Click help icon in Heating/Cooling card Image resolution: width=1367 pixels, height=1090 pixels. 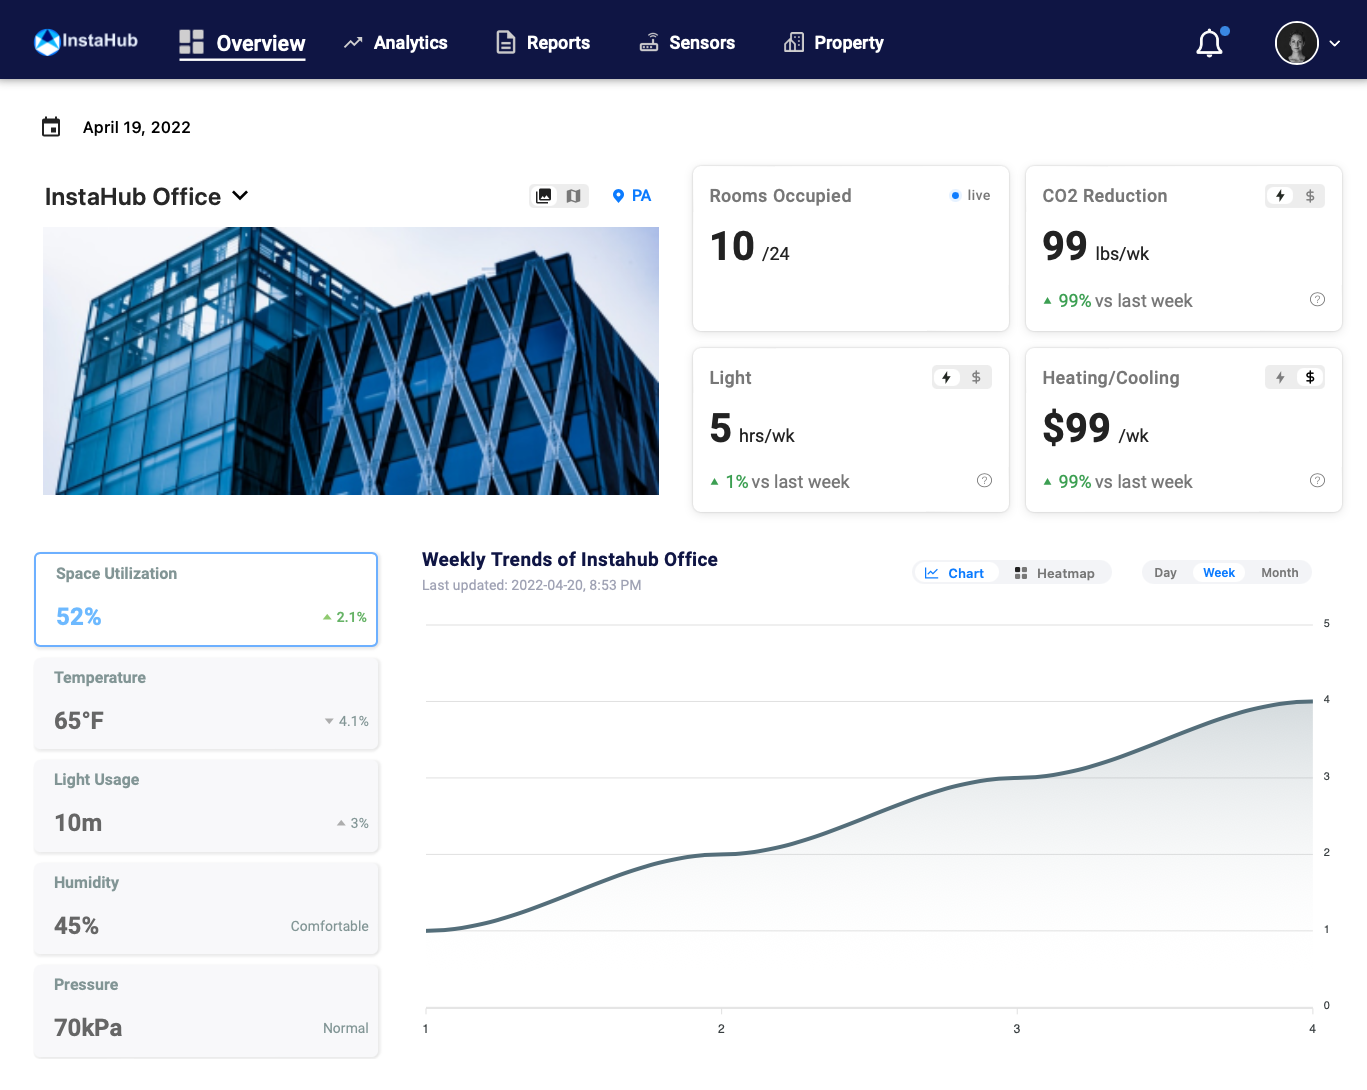pos(1317,481)
